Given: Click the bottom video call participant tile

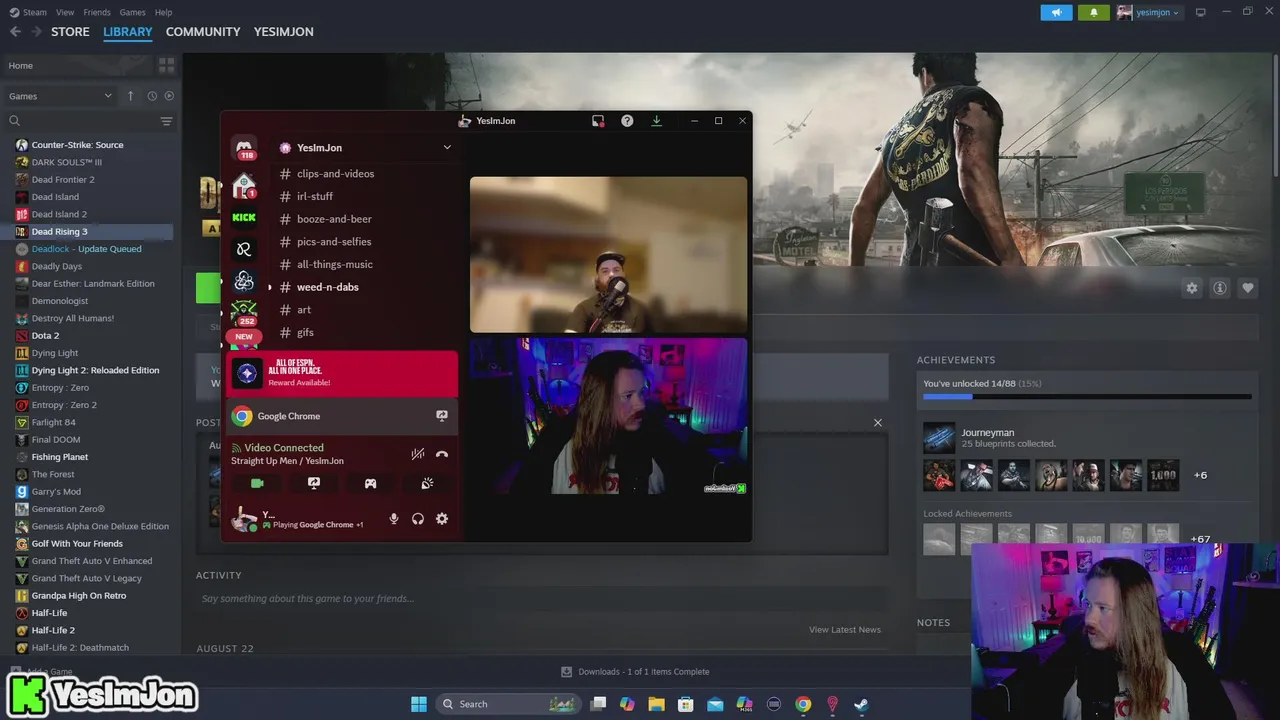Looking at the screenshot, I should (608, 416).
